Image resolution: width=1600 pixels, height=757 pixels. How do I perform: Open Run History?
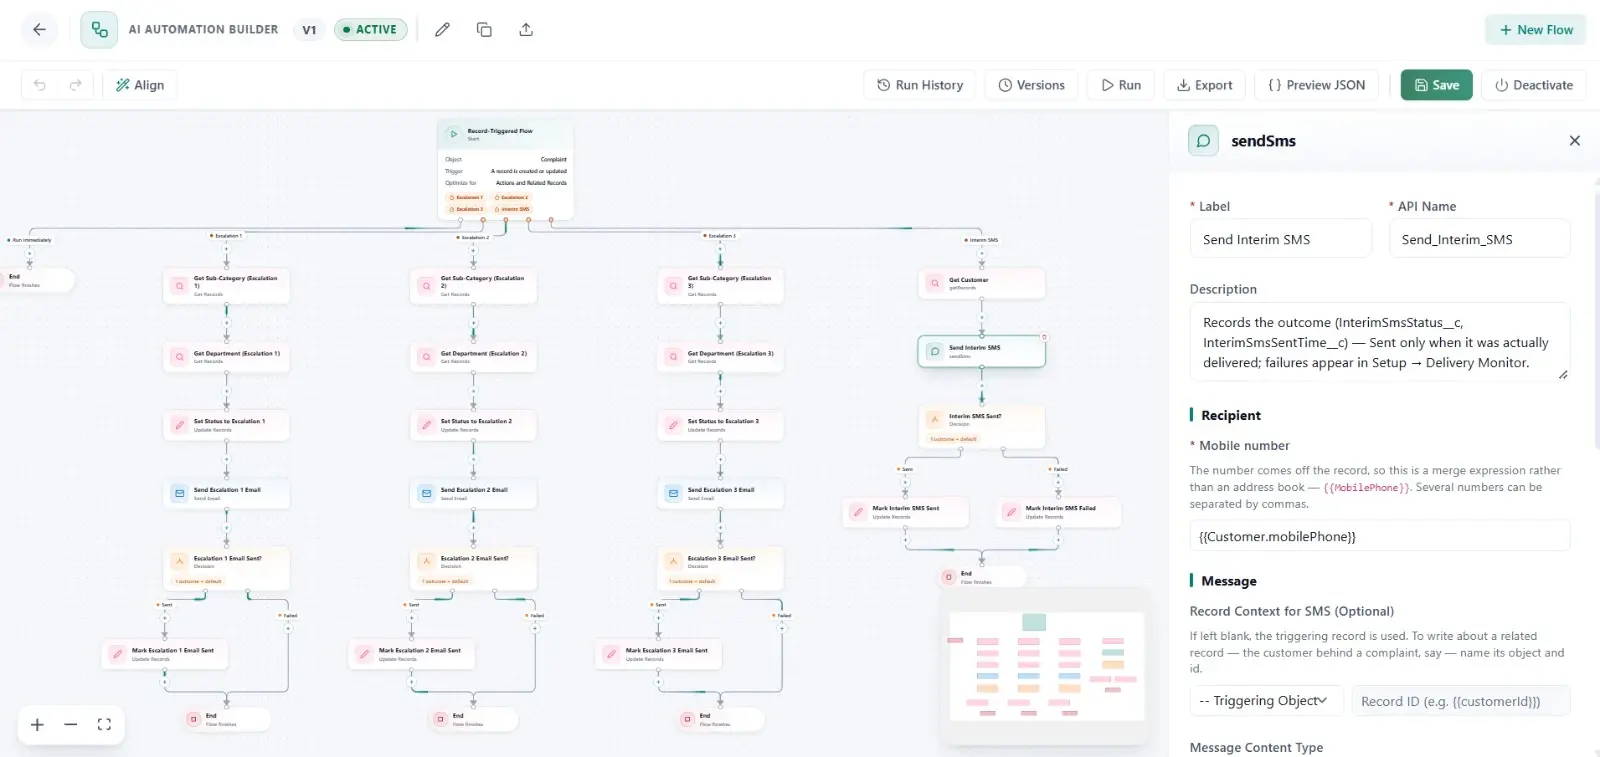point(920,85)
